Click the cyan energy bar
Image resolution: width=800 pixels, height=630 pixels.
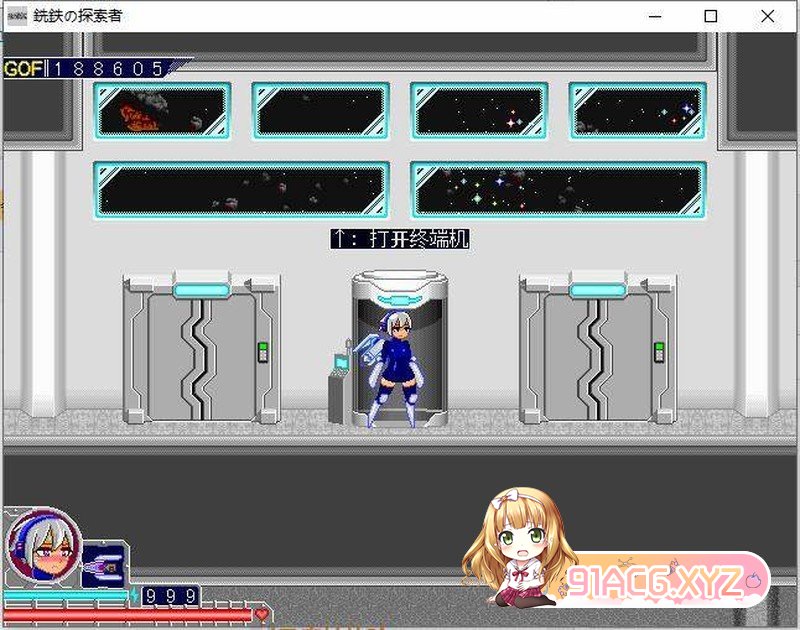[x=65, y=596]
